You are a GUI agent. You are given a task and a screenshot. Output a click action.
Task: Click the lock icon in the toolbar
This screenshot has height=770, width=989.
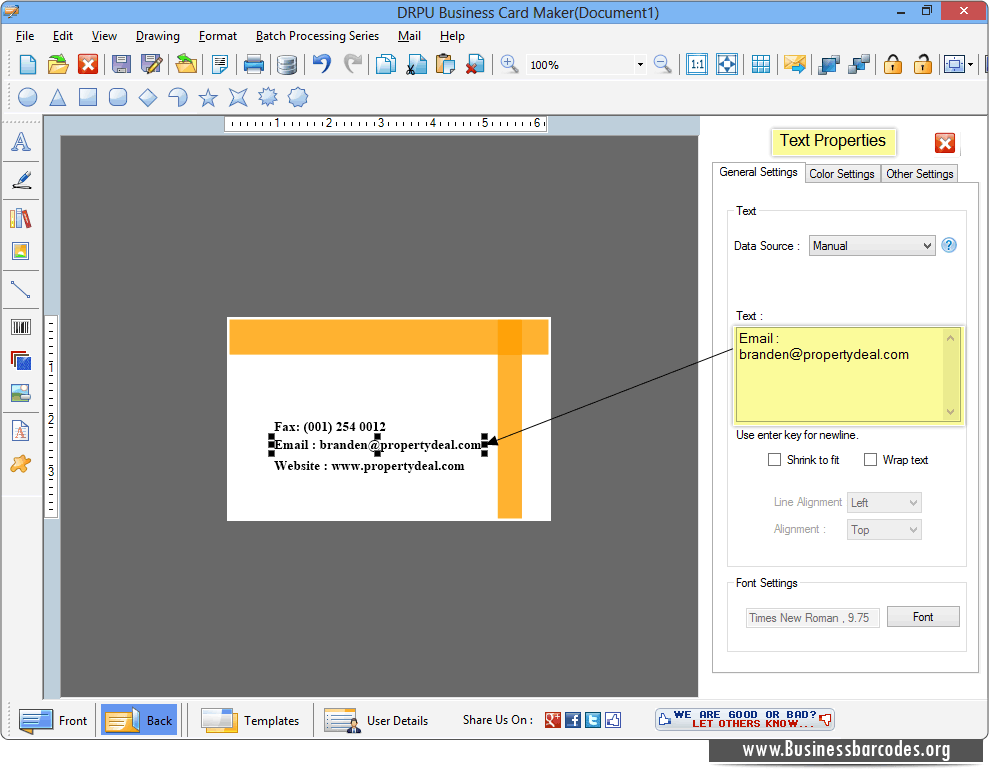[892, 64]
